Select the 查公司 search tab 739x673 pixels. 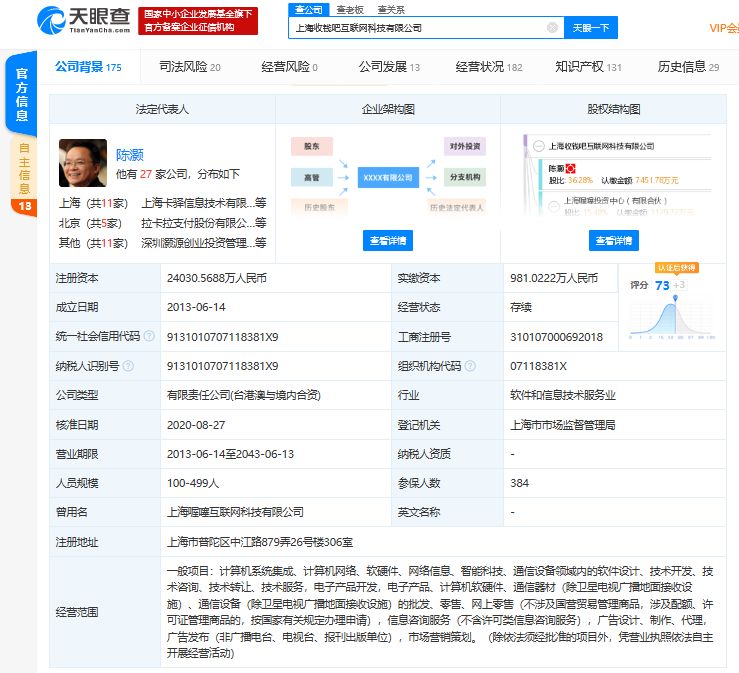309,9
